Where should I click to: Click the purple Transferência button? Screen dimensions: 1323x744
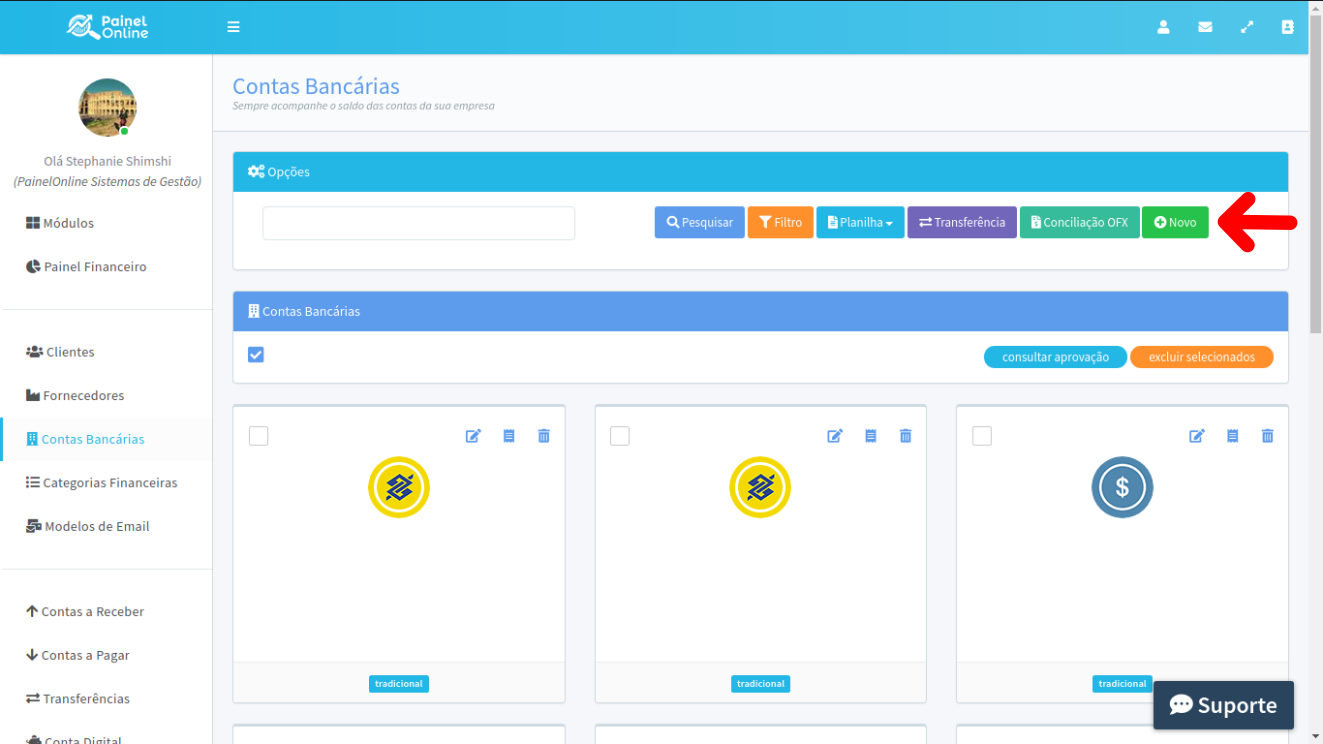tap(962, 222)
